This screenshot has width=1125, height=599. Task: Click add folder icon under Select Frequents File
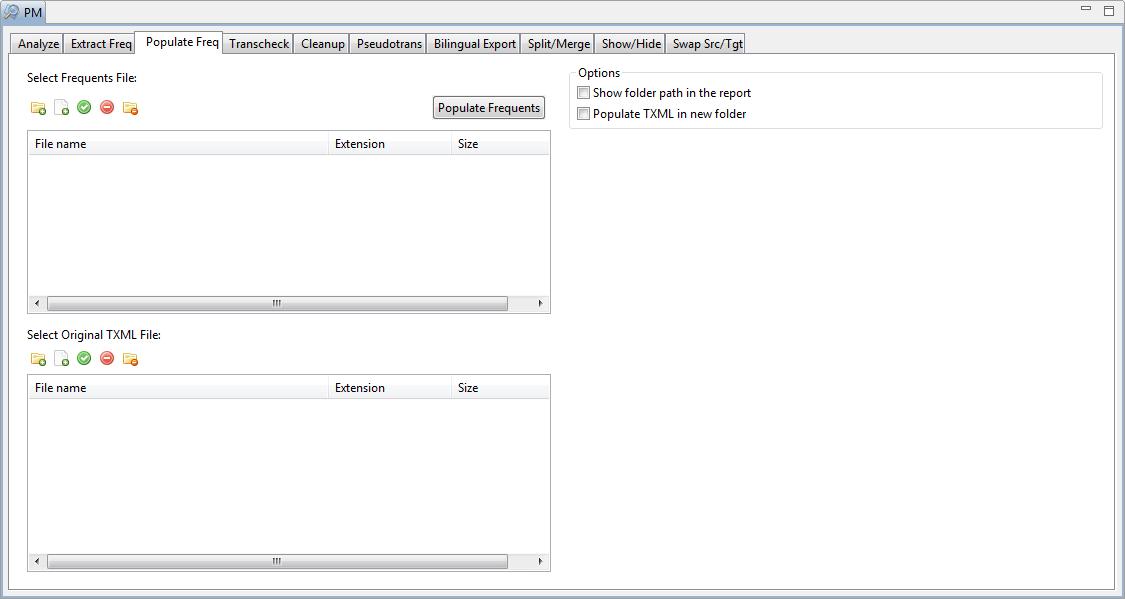[38, 108]
